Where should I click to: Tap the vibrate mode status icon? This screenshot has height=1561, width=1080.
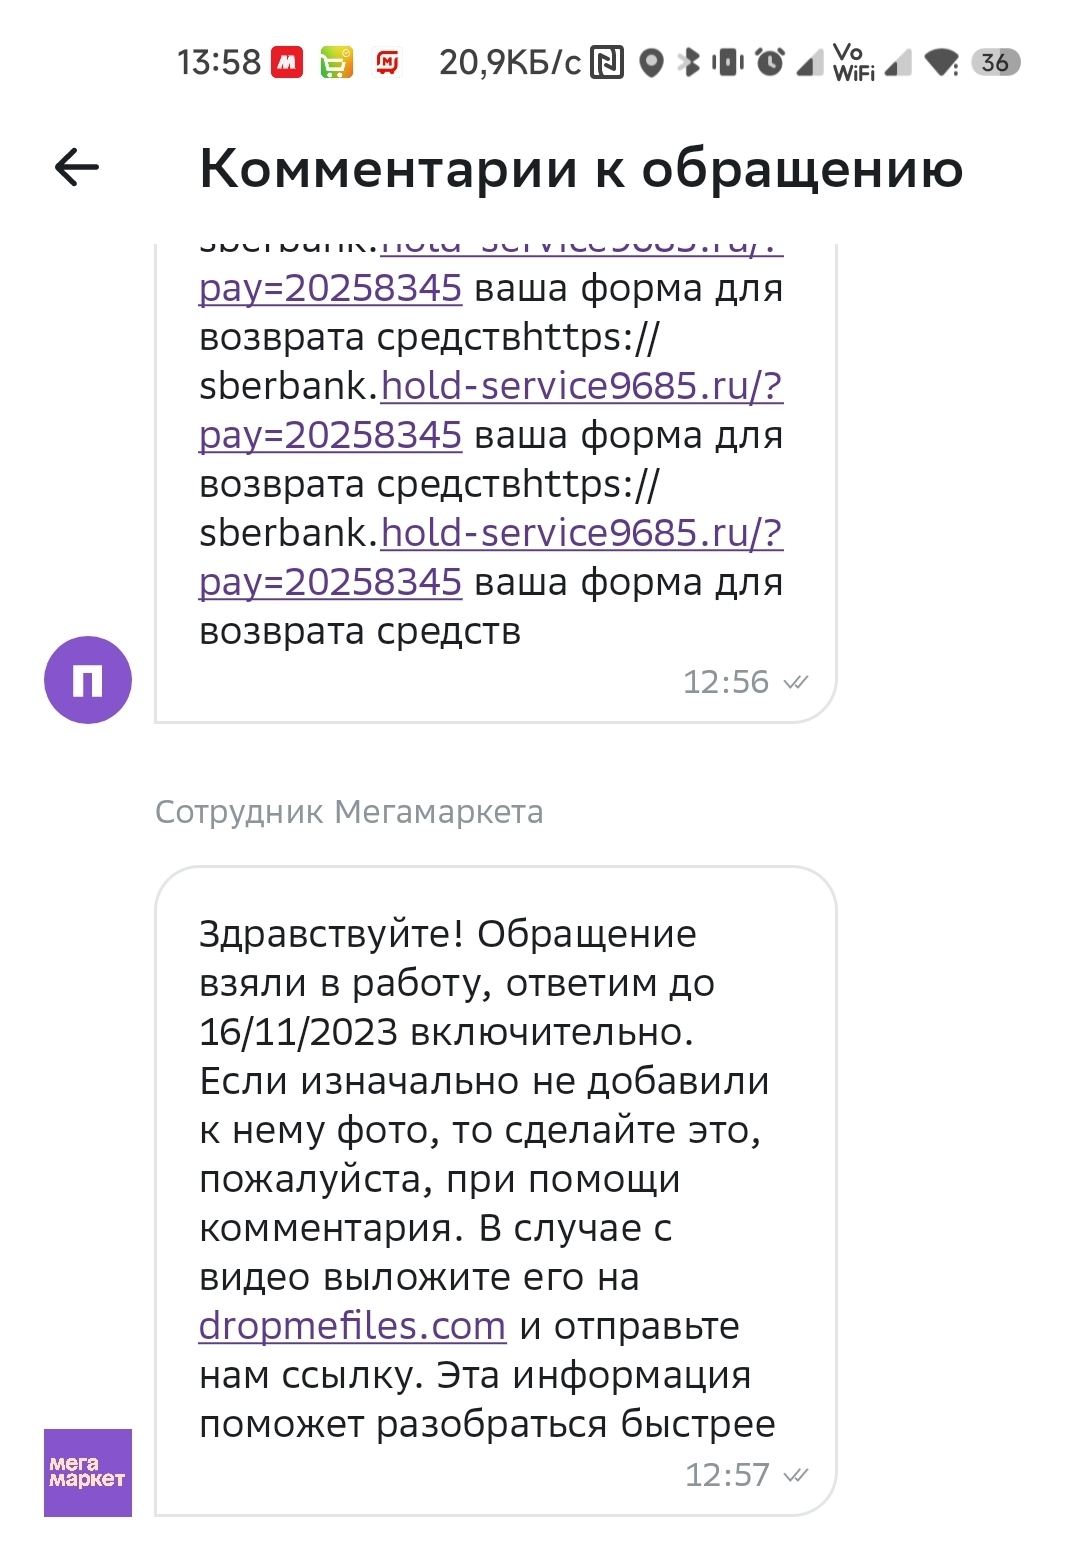728,63
